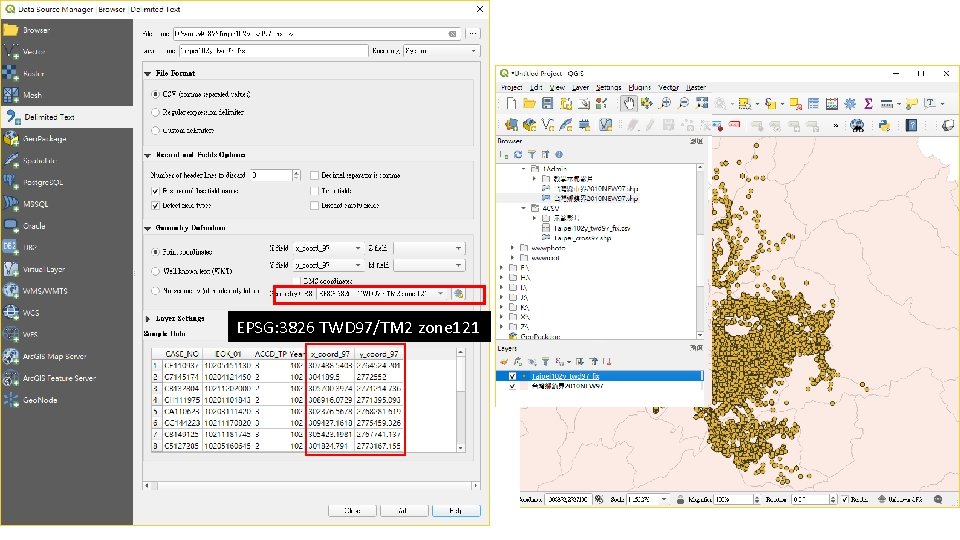The image size is (960, 540).
Task: Collapse the File Format section
Action: tap(148, 73)
